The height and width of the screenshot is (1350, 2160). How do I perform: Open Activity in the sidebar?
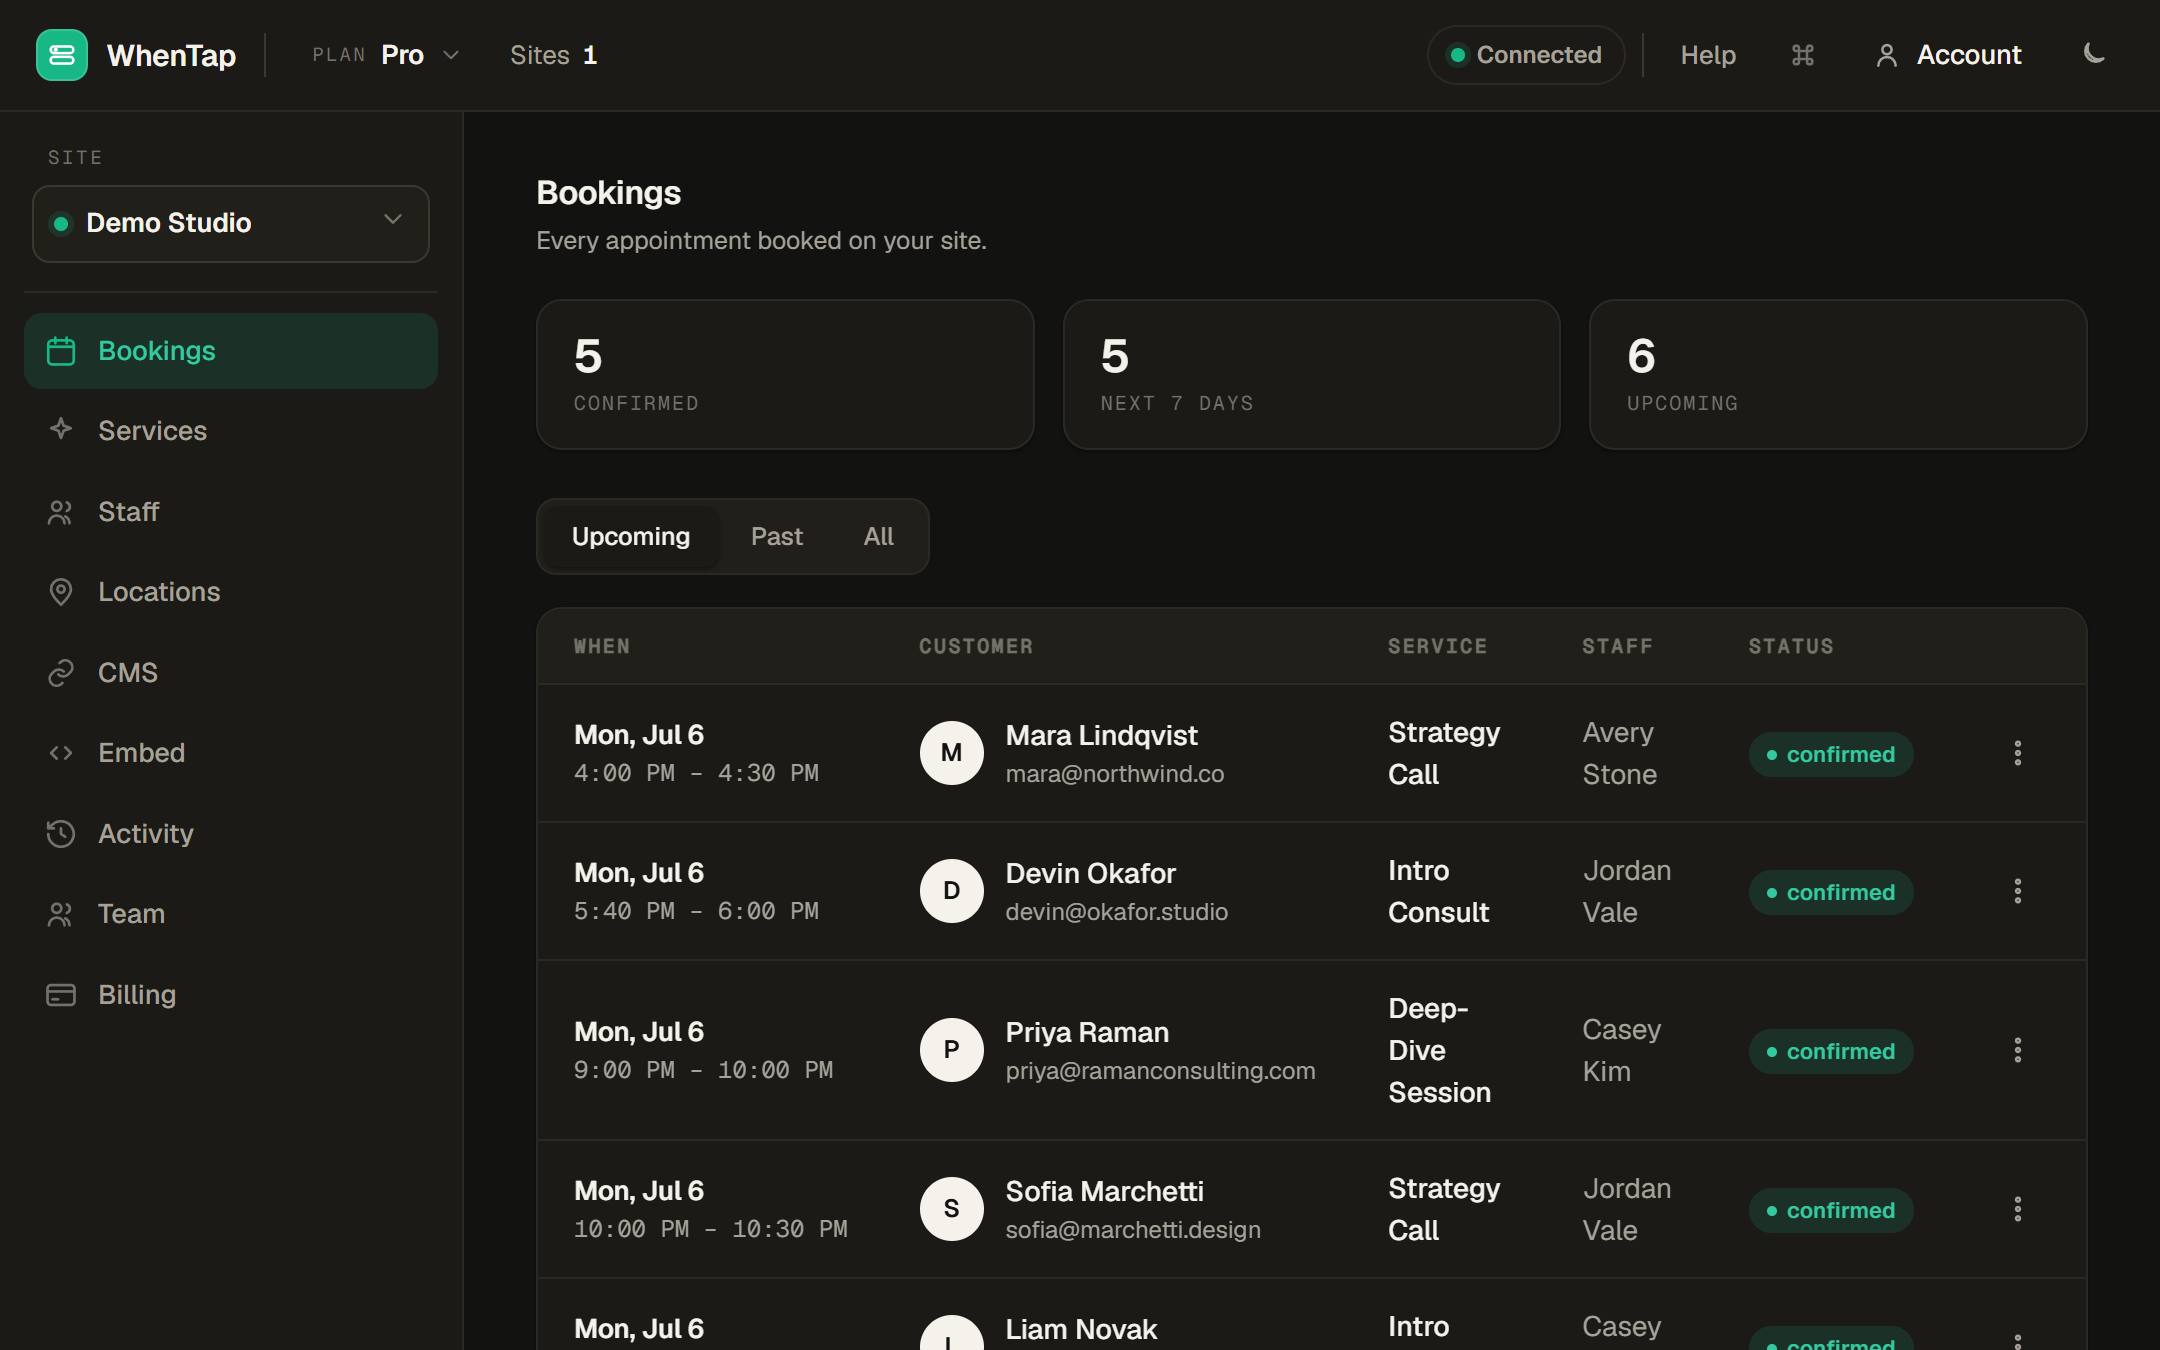tap(231, 834)
